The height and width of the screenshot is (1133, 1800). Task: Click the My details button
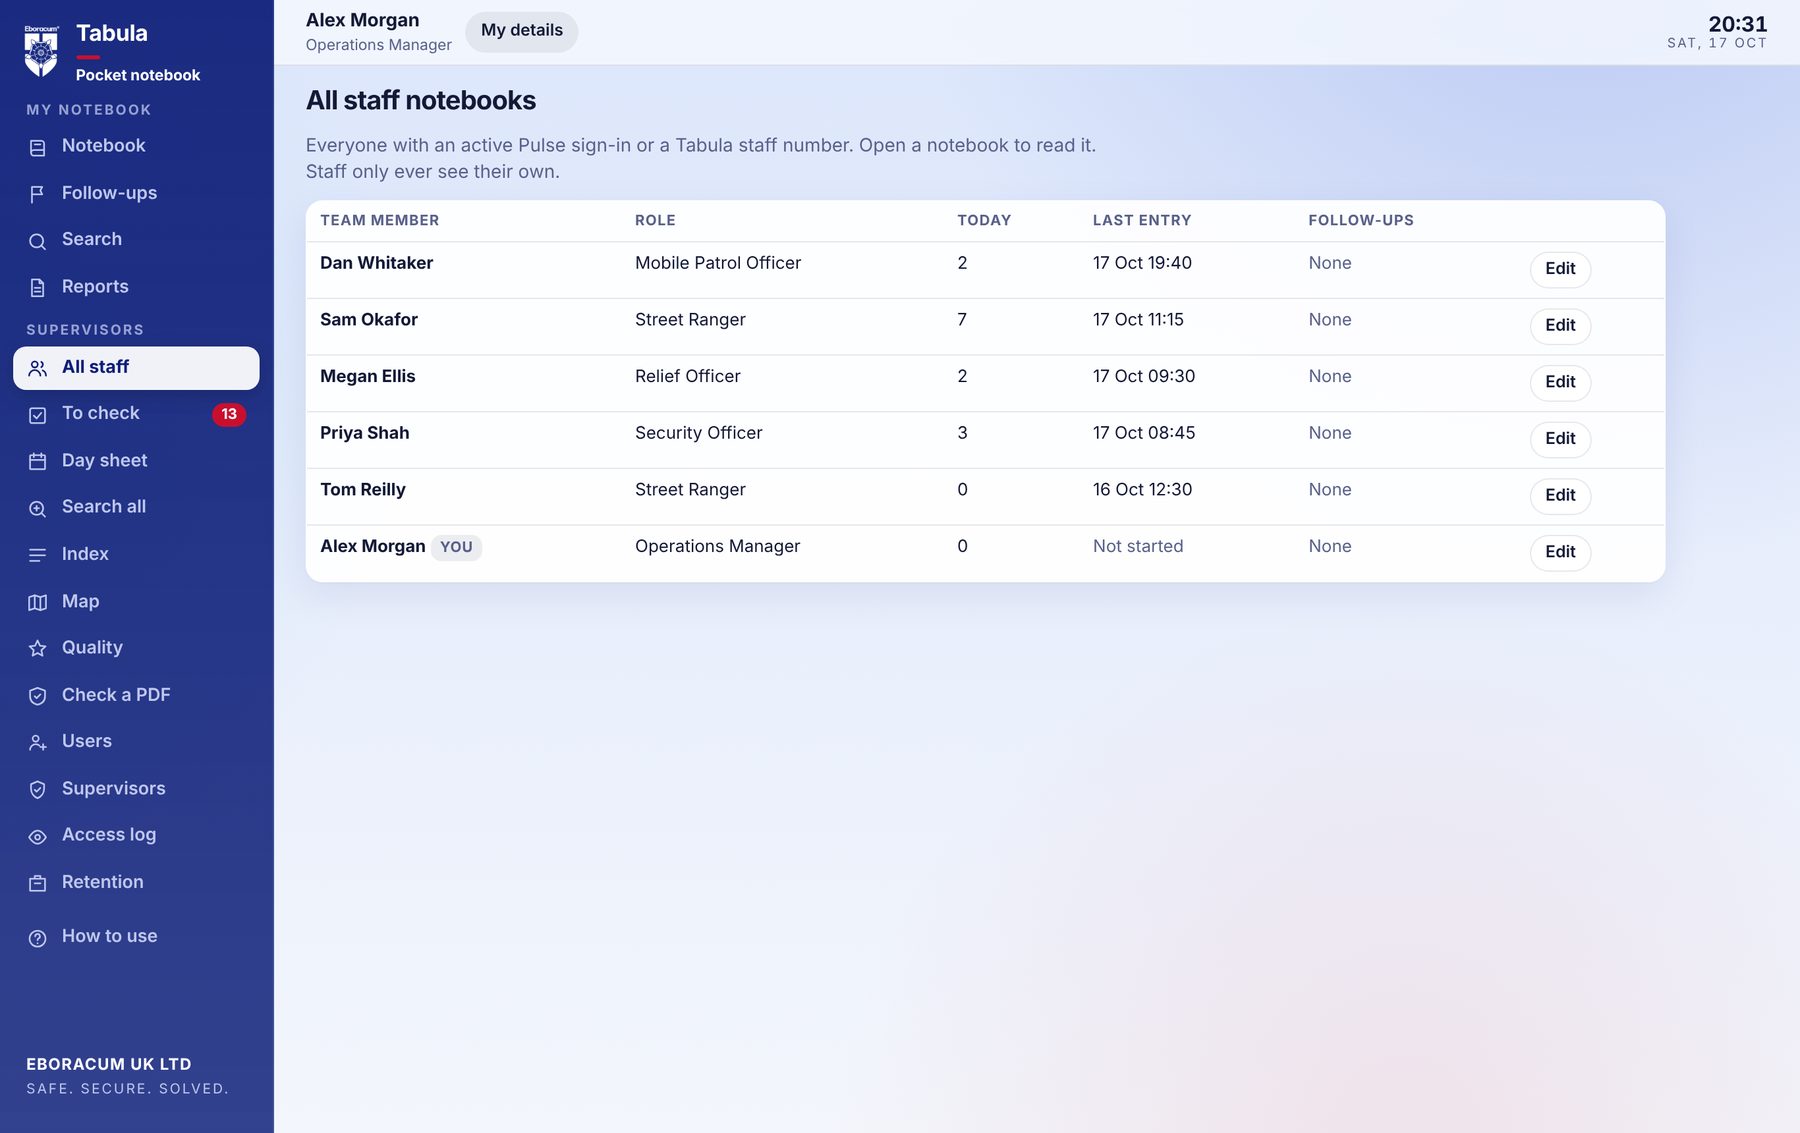521,31
